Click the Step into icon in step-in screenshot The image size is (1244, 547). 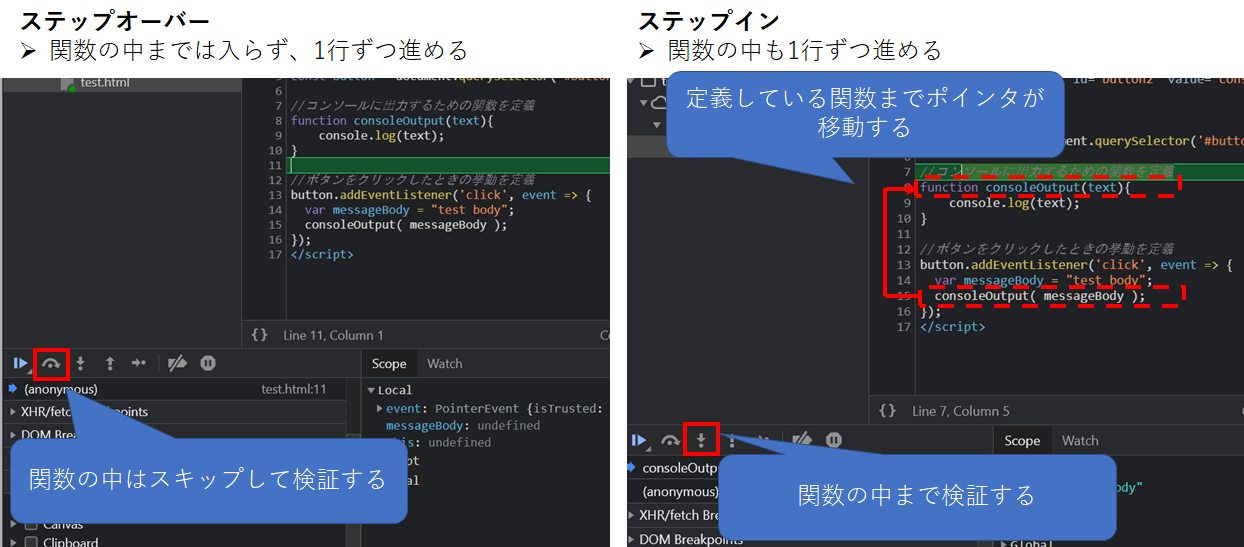(x=702, y=440)
